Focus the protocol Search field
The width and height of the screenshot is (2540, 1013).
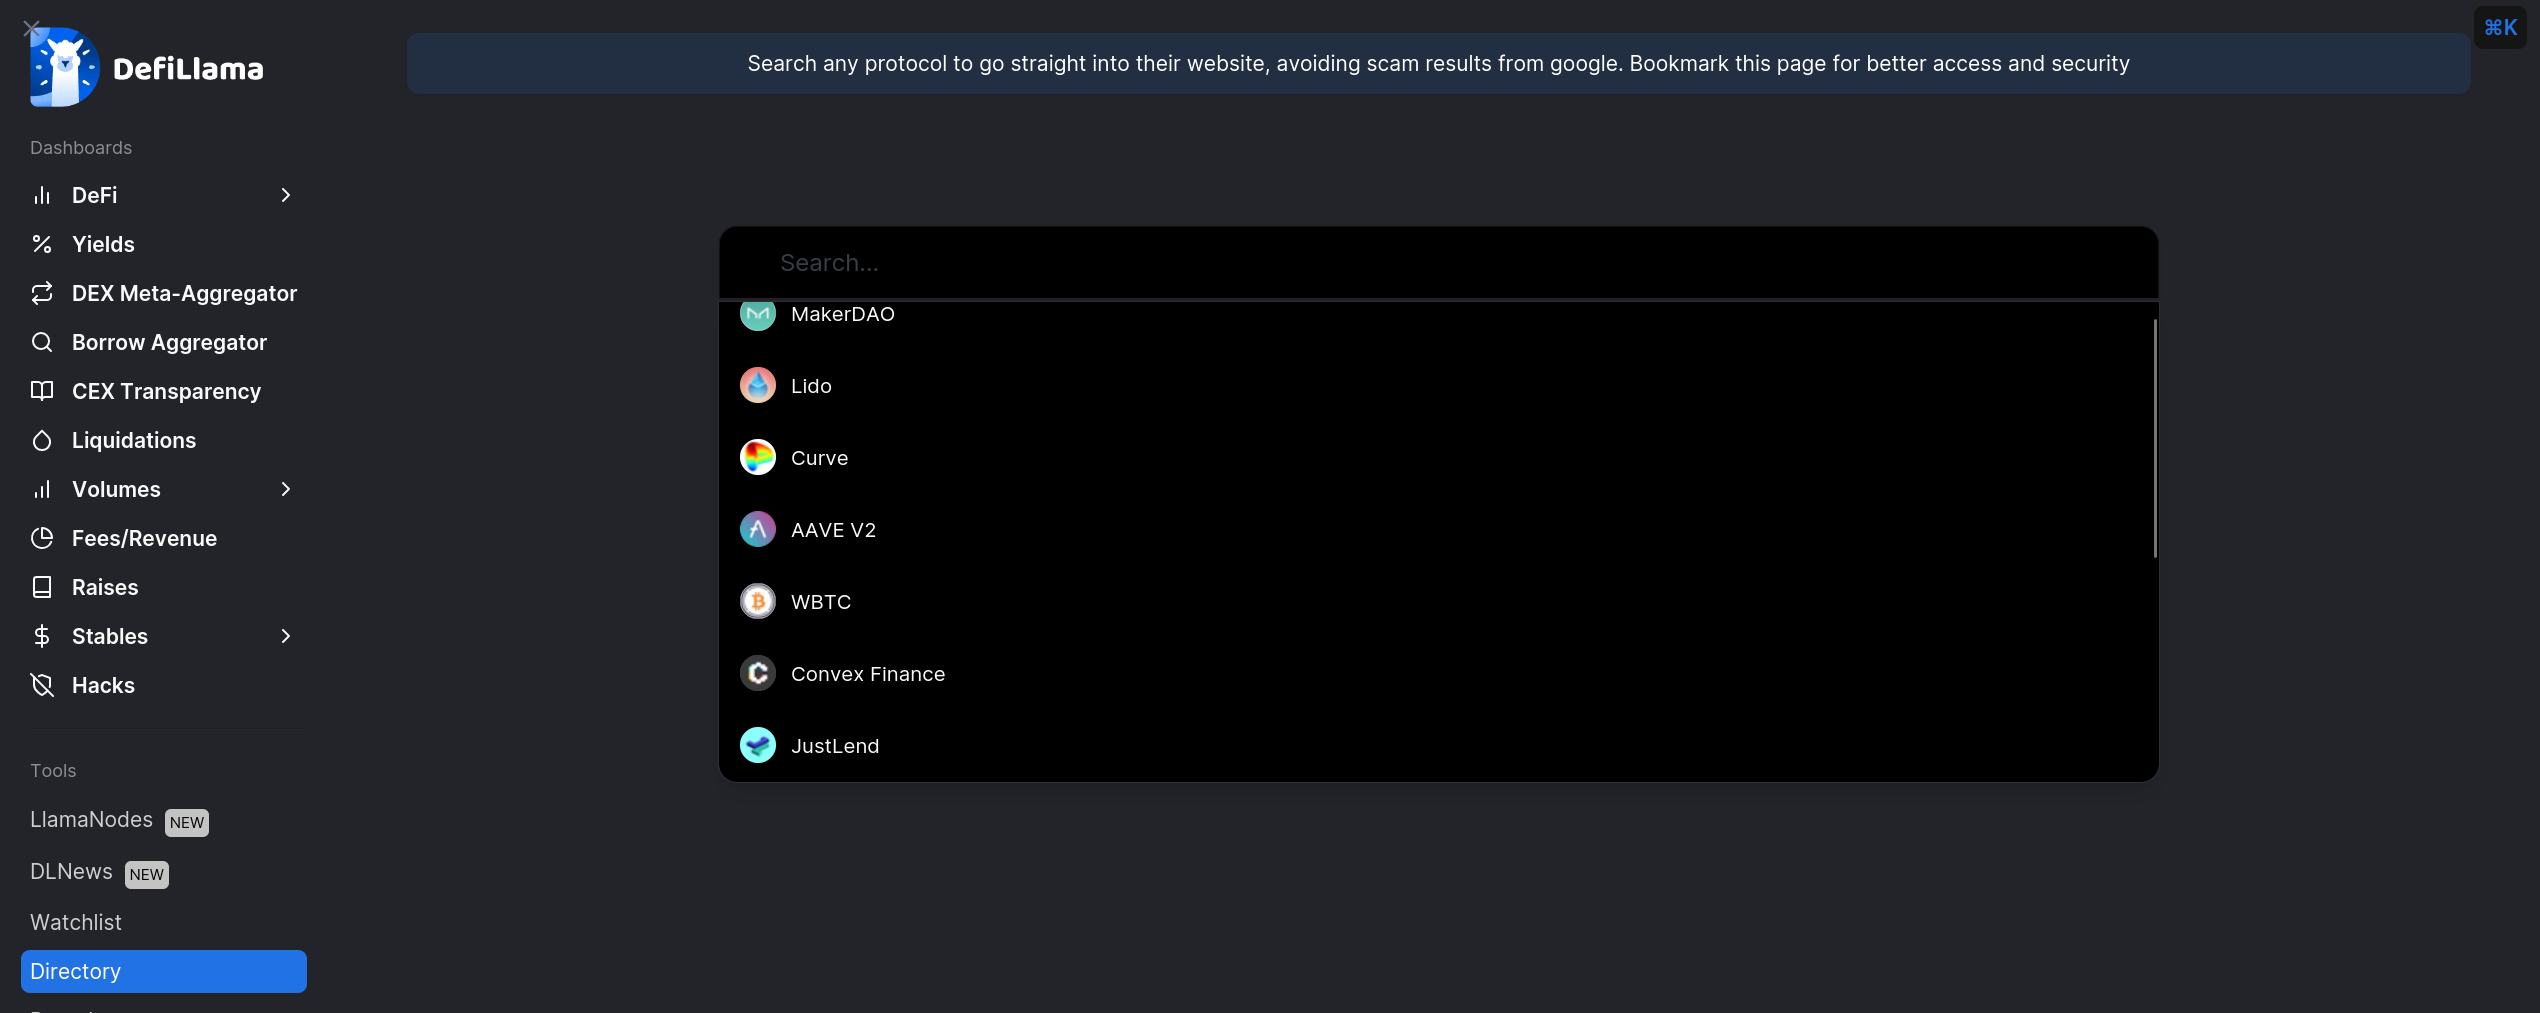[1438, 263]
